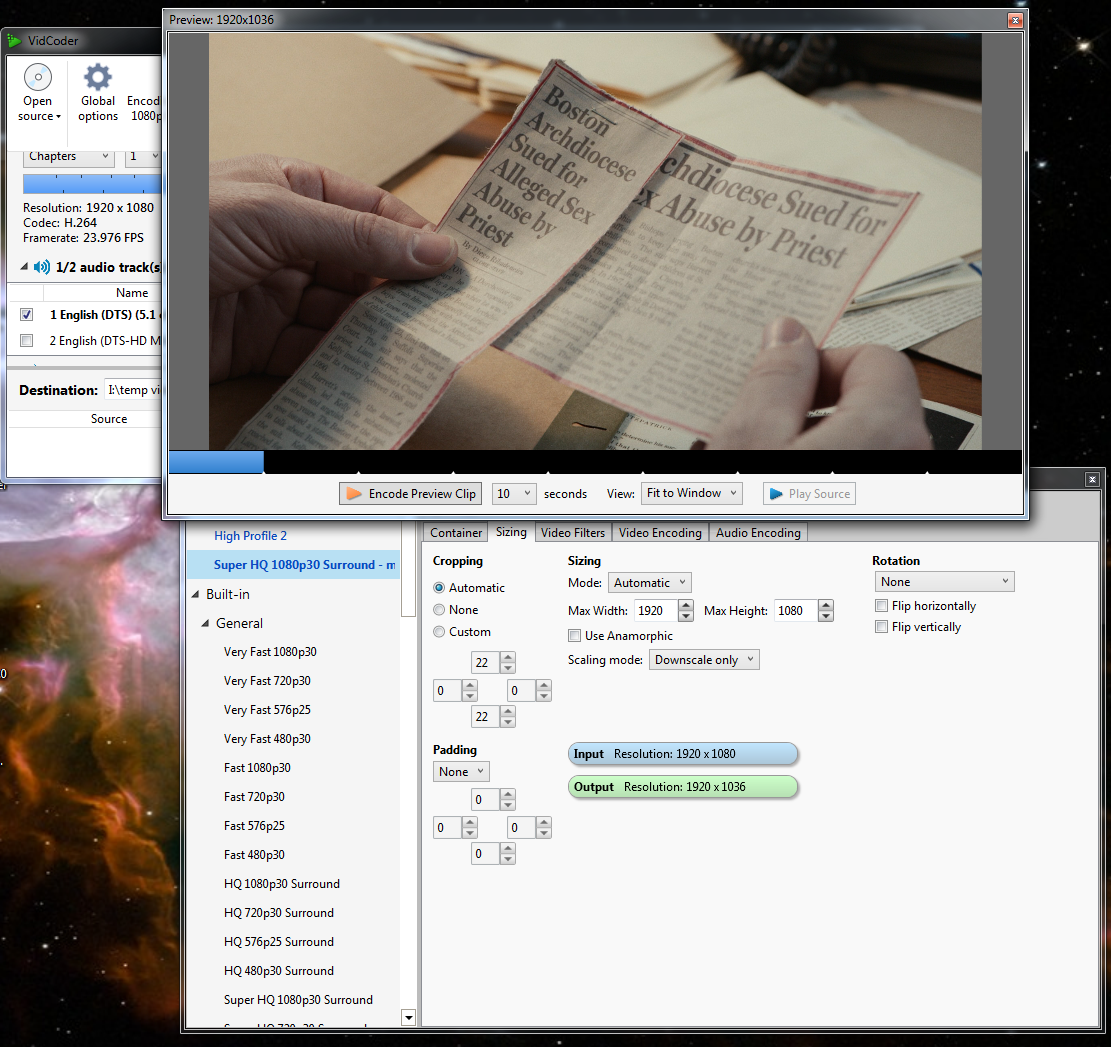The image size is (1111, 1047).
Task: Click the bottom crop stepper showing 22
Action: coord(493,717)
